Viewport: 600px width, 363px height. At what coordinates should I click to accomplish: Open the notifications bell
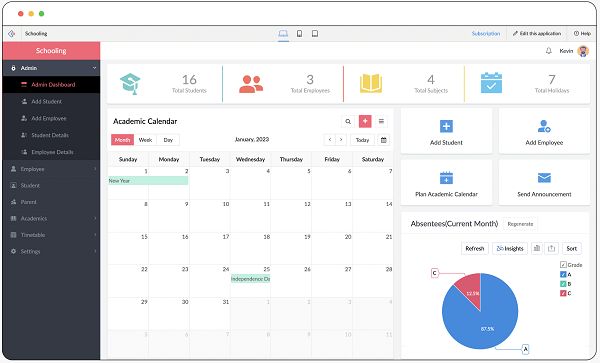tap(549, 51)
